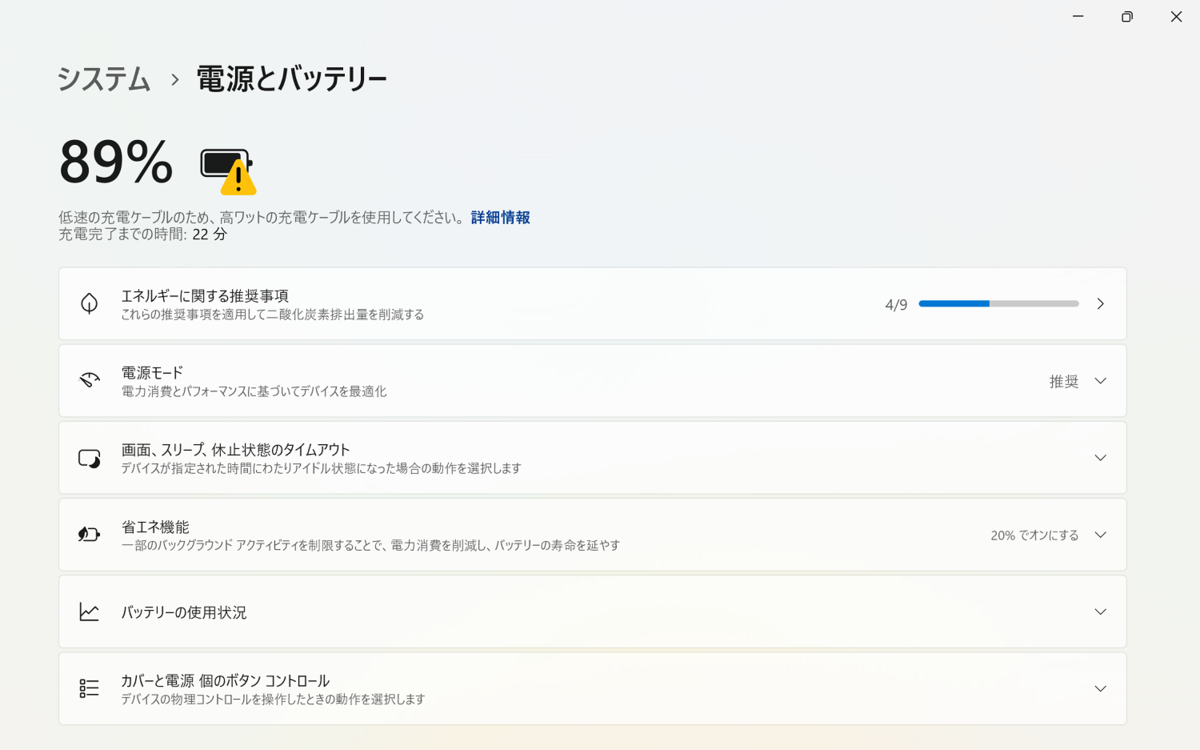Expand the 省エネ機能 settings section
Image resolution: width=1200 pixels, height=750 pixels.
coord(1100,534)
